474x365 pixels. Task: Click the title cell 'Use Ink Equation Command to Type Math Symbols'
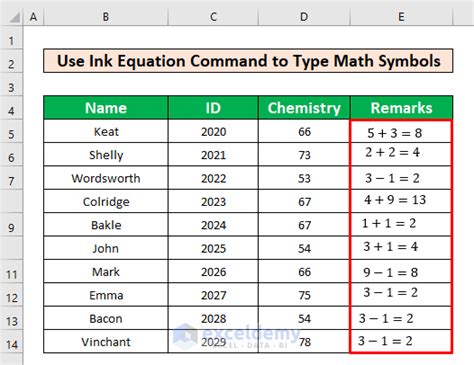[248, 61]
